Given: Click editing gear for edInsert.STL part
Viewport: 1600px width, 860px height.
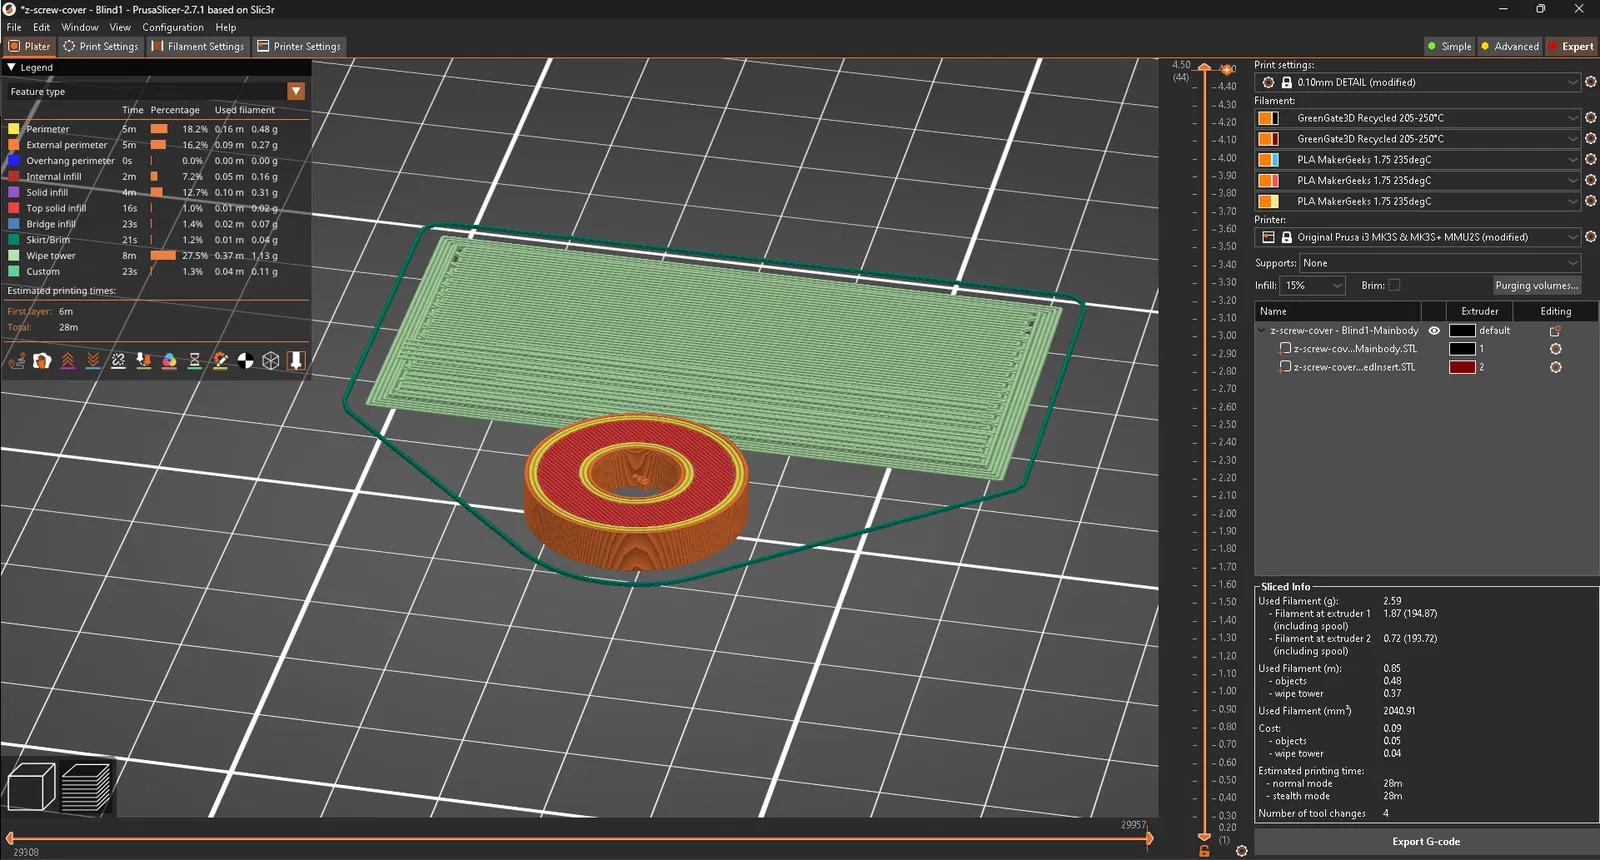Looking at the screenshot, I should coord(1556,367).
